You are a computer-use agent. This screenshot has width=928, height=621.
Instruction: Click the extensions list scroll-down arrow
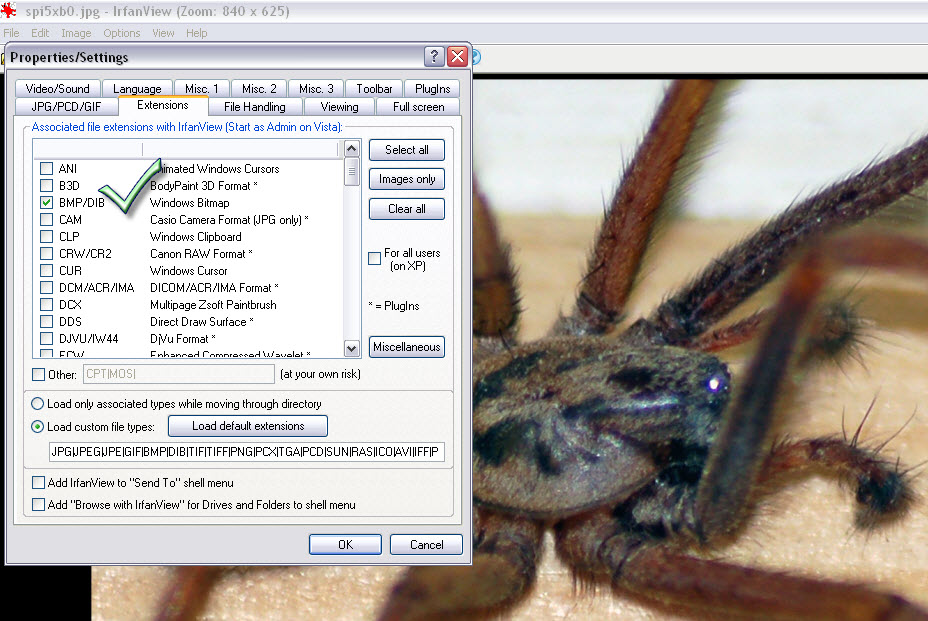[351, 348]
